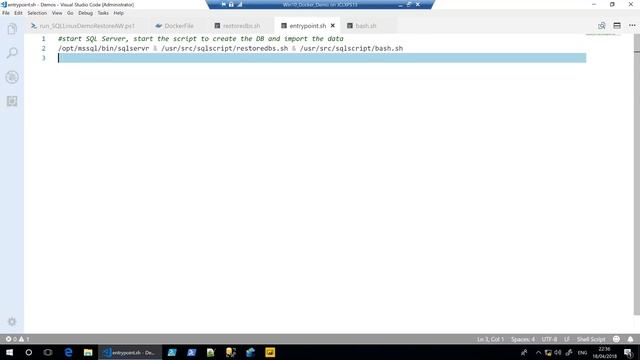Click the highlighted empty line 3
Screen dimensions: 640x360
[x=322, y=58]
